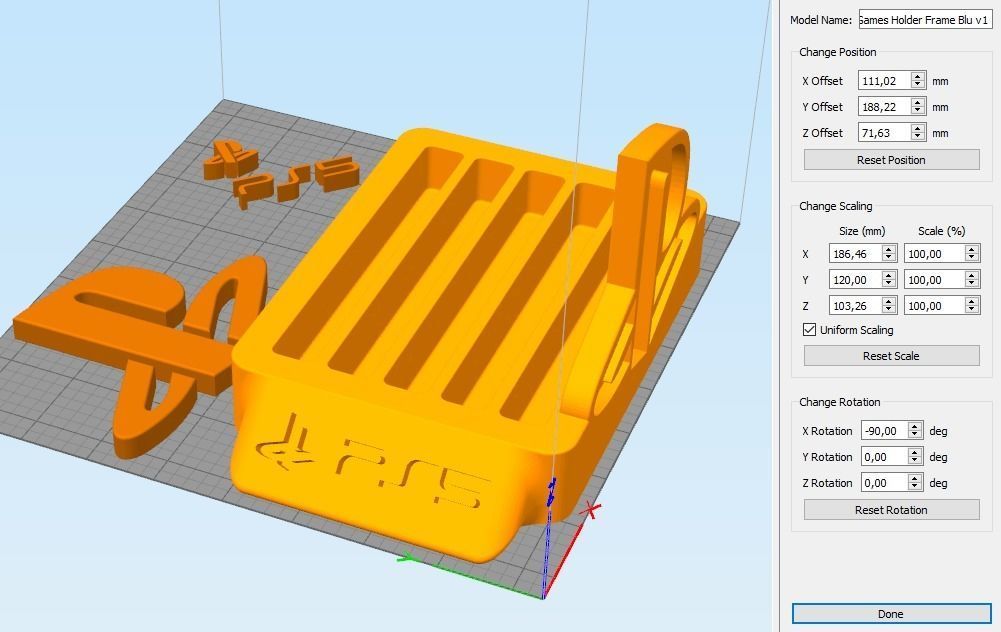Decrease Z scale percent down arrow
1001x632 pixels.
click(x=972, y=310)
